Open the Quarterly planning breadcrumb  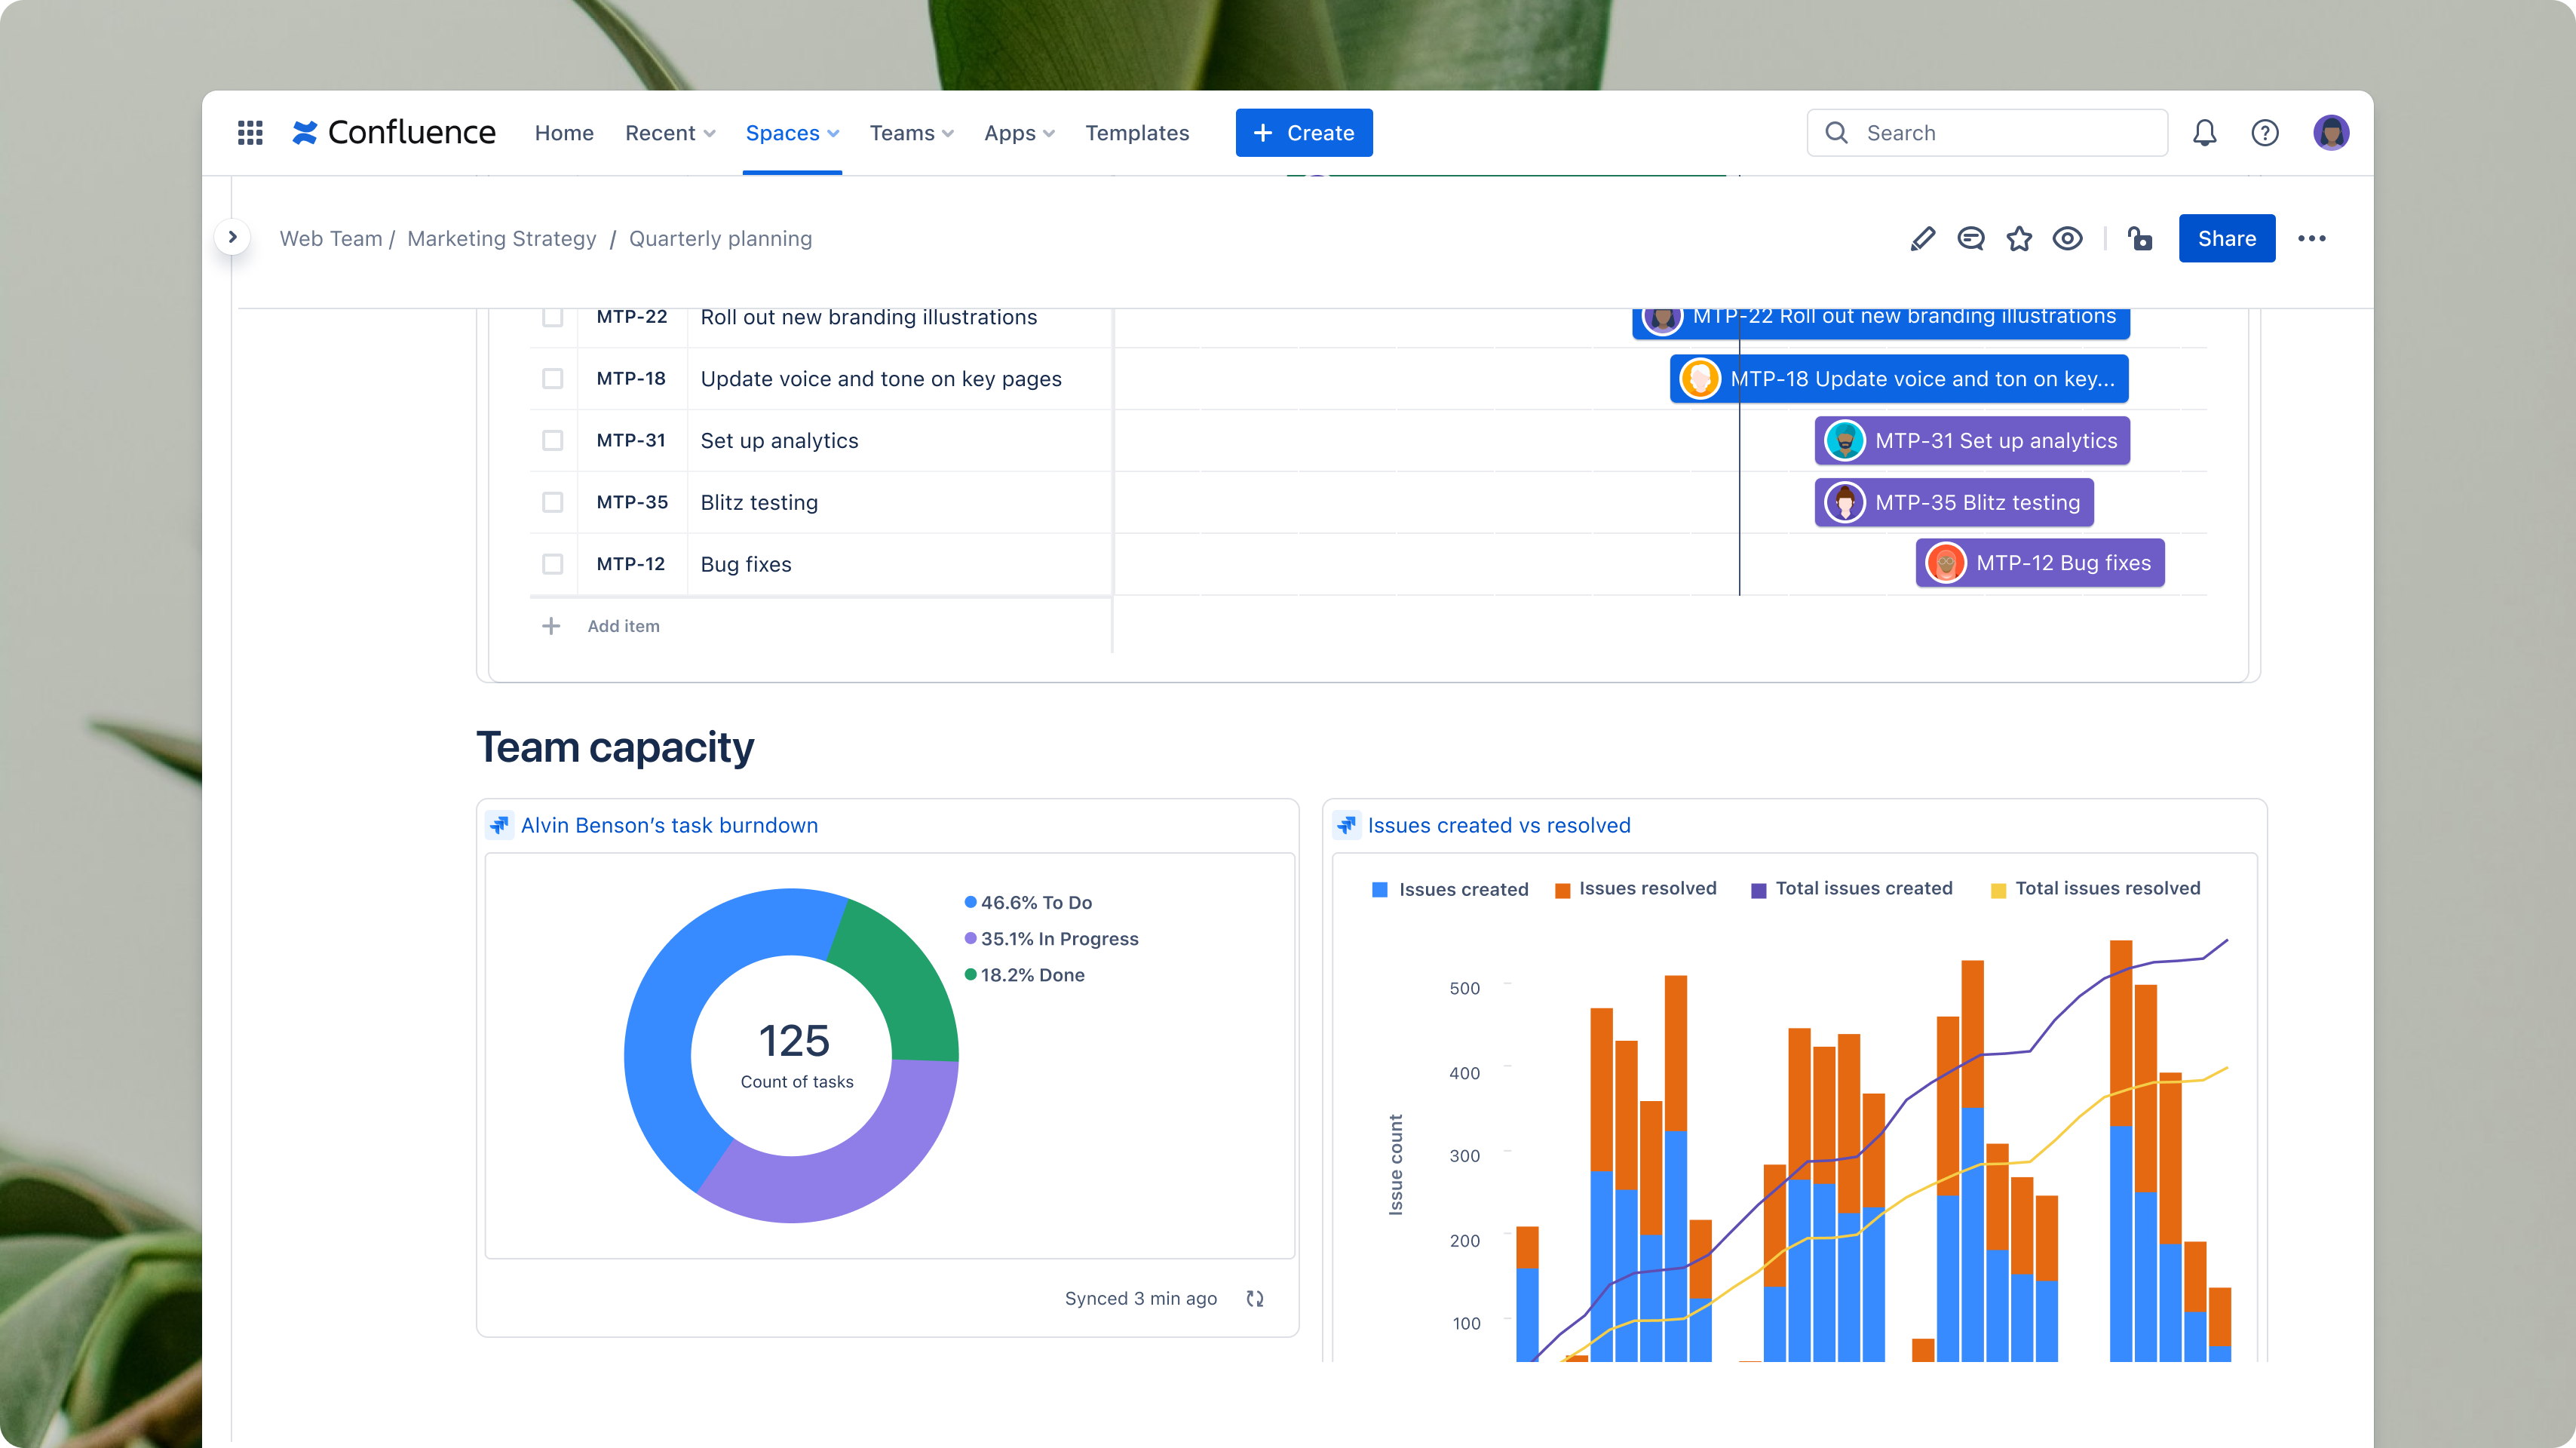pos(720,239)
